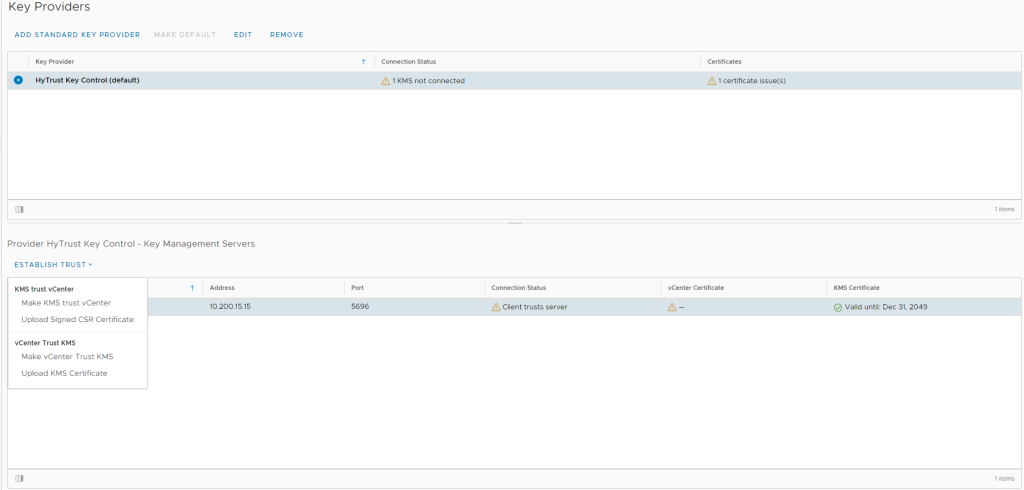Sort servers using arrow in name column header

click(x=191, y=288)
